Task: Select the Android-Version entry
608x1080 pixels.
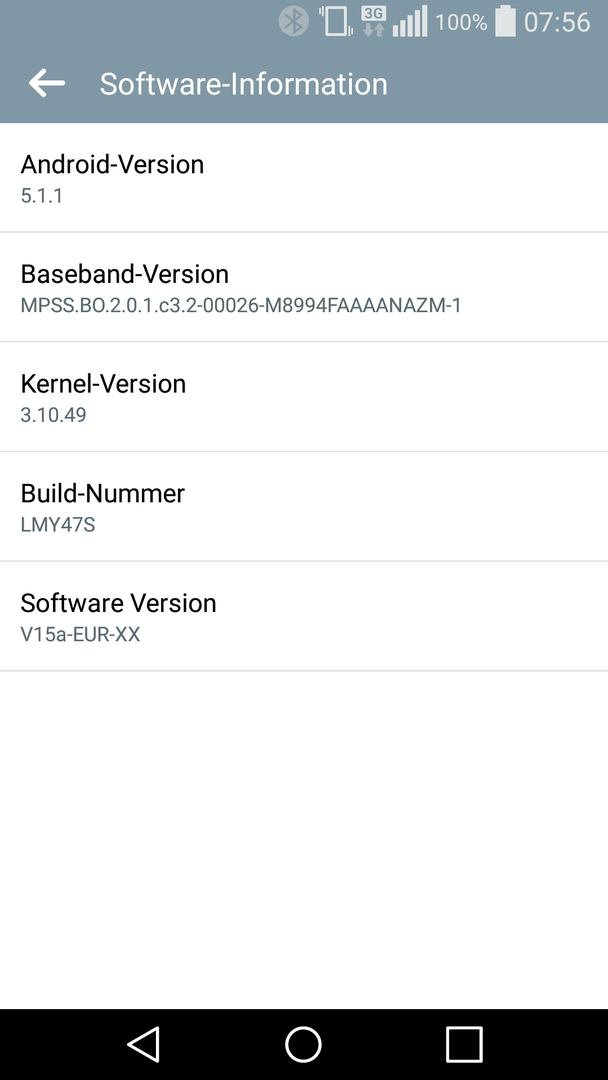Action: click(304, 178)
